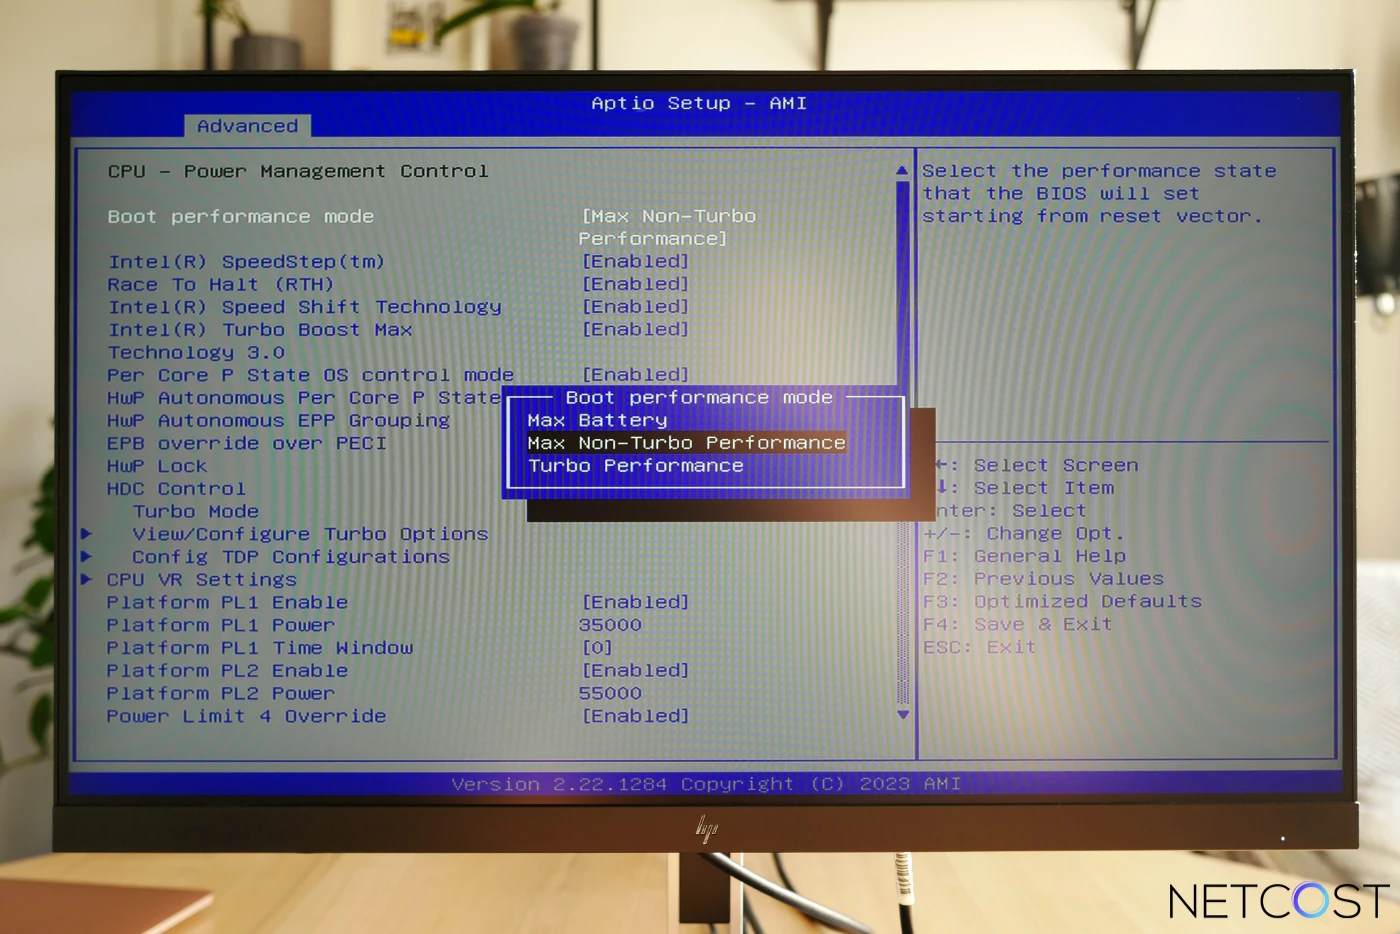The image size is (1400, 934).
Task: Pick Turbo Performance in the popup
Action: [x=636, y=466]
